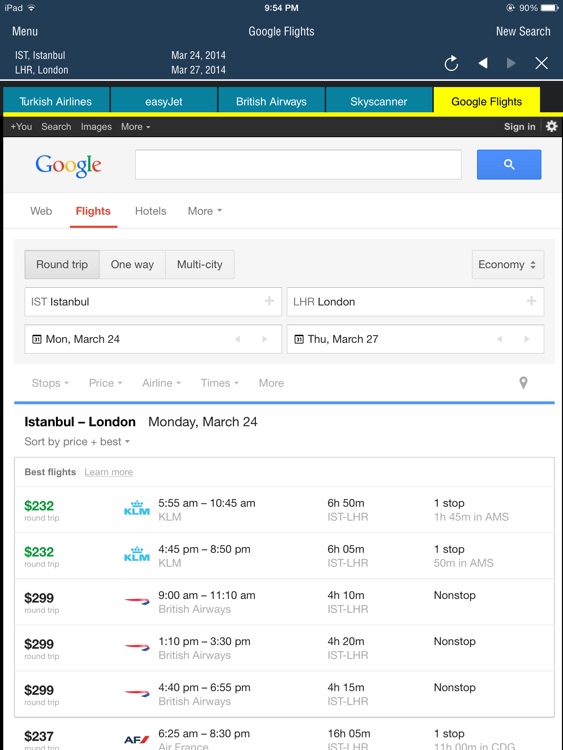Screen dimensions: 563x750
Task: Open the More filters option
Action: (271, 383)
